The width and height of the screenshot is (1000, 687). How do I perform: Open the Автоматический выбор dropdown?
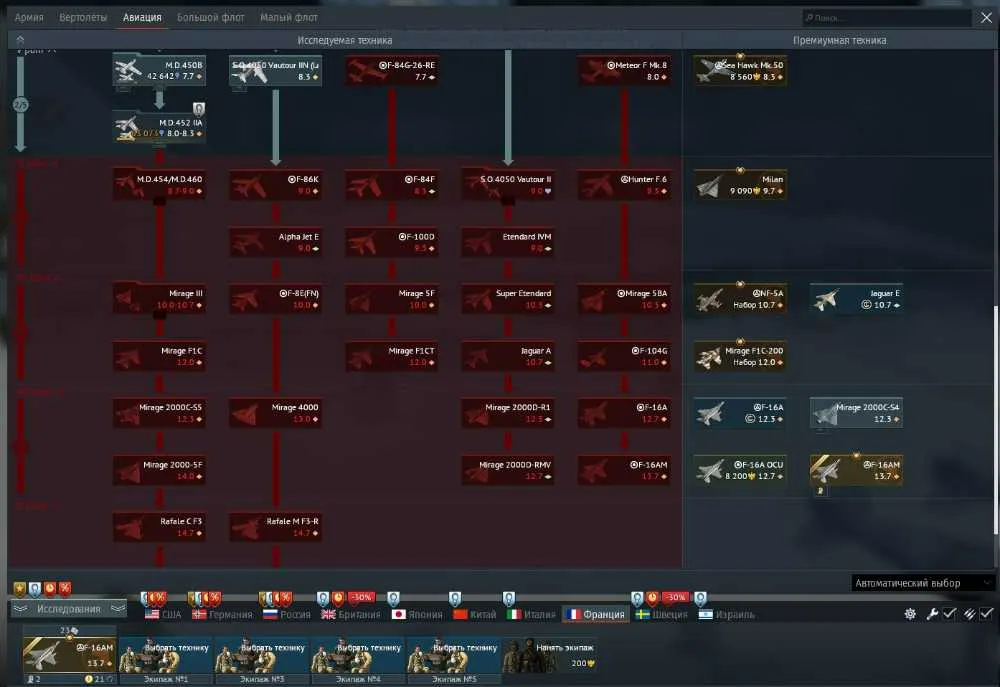tap(922, 583)
